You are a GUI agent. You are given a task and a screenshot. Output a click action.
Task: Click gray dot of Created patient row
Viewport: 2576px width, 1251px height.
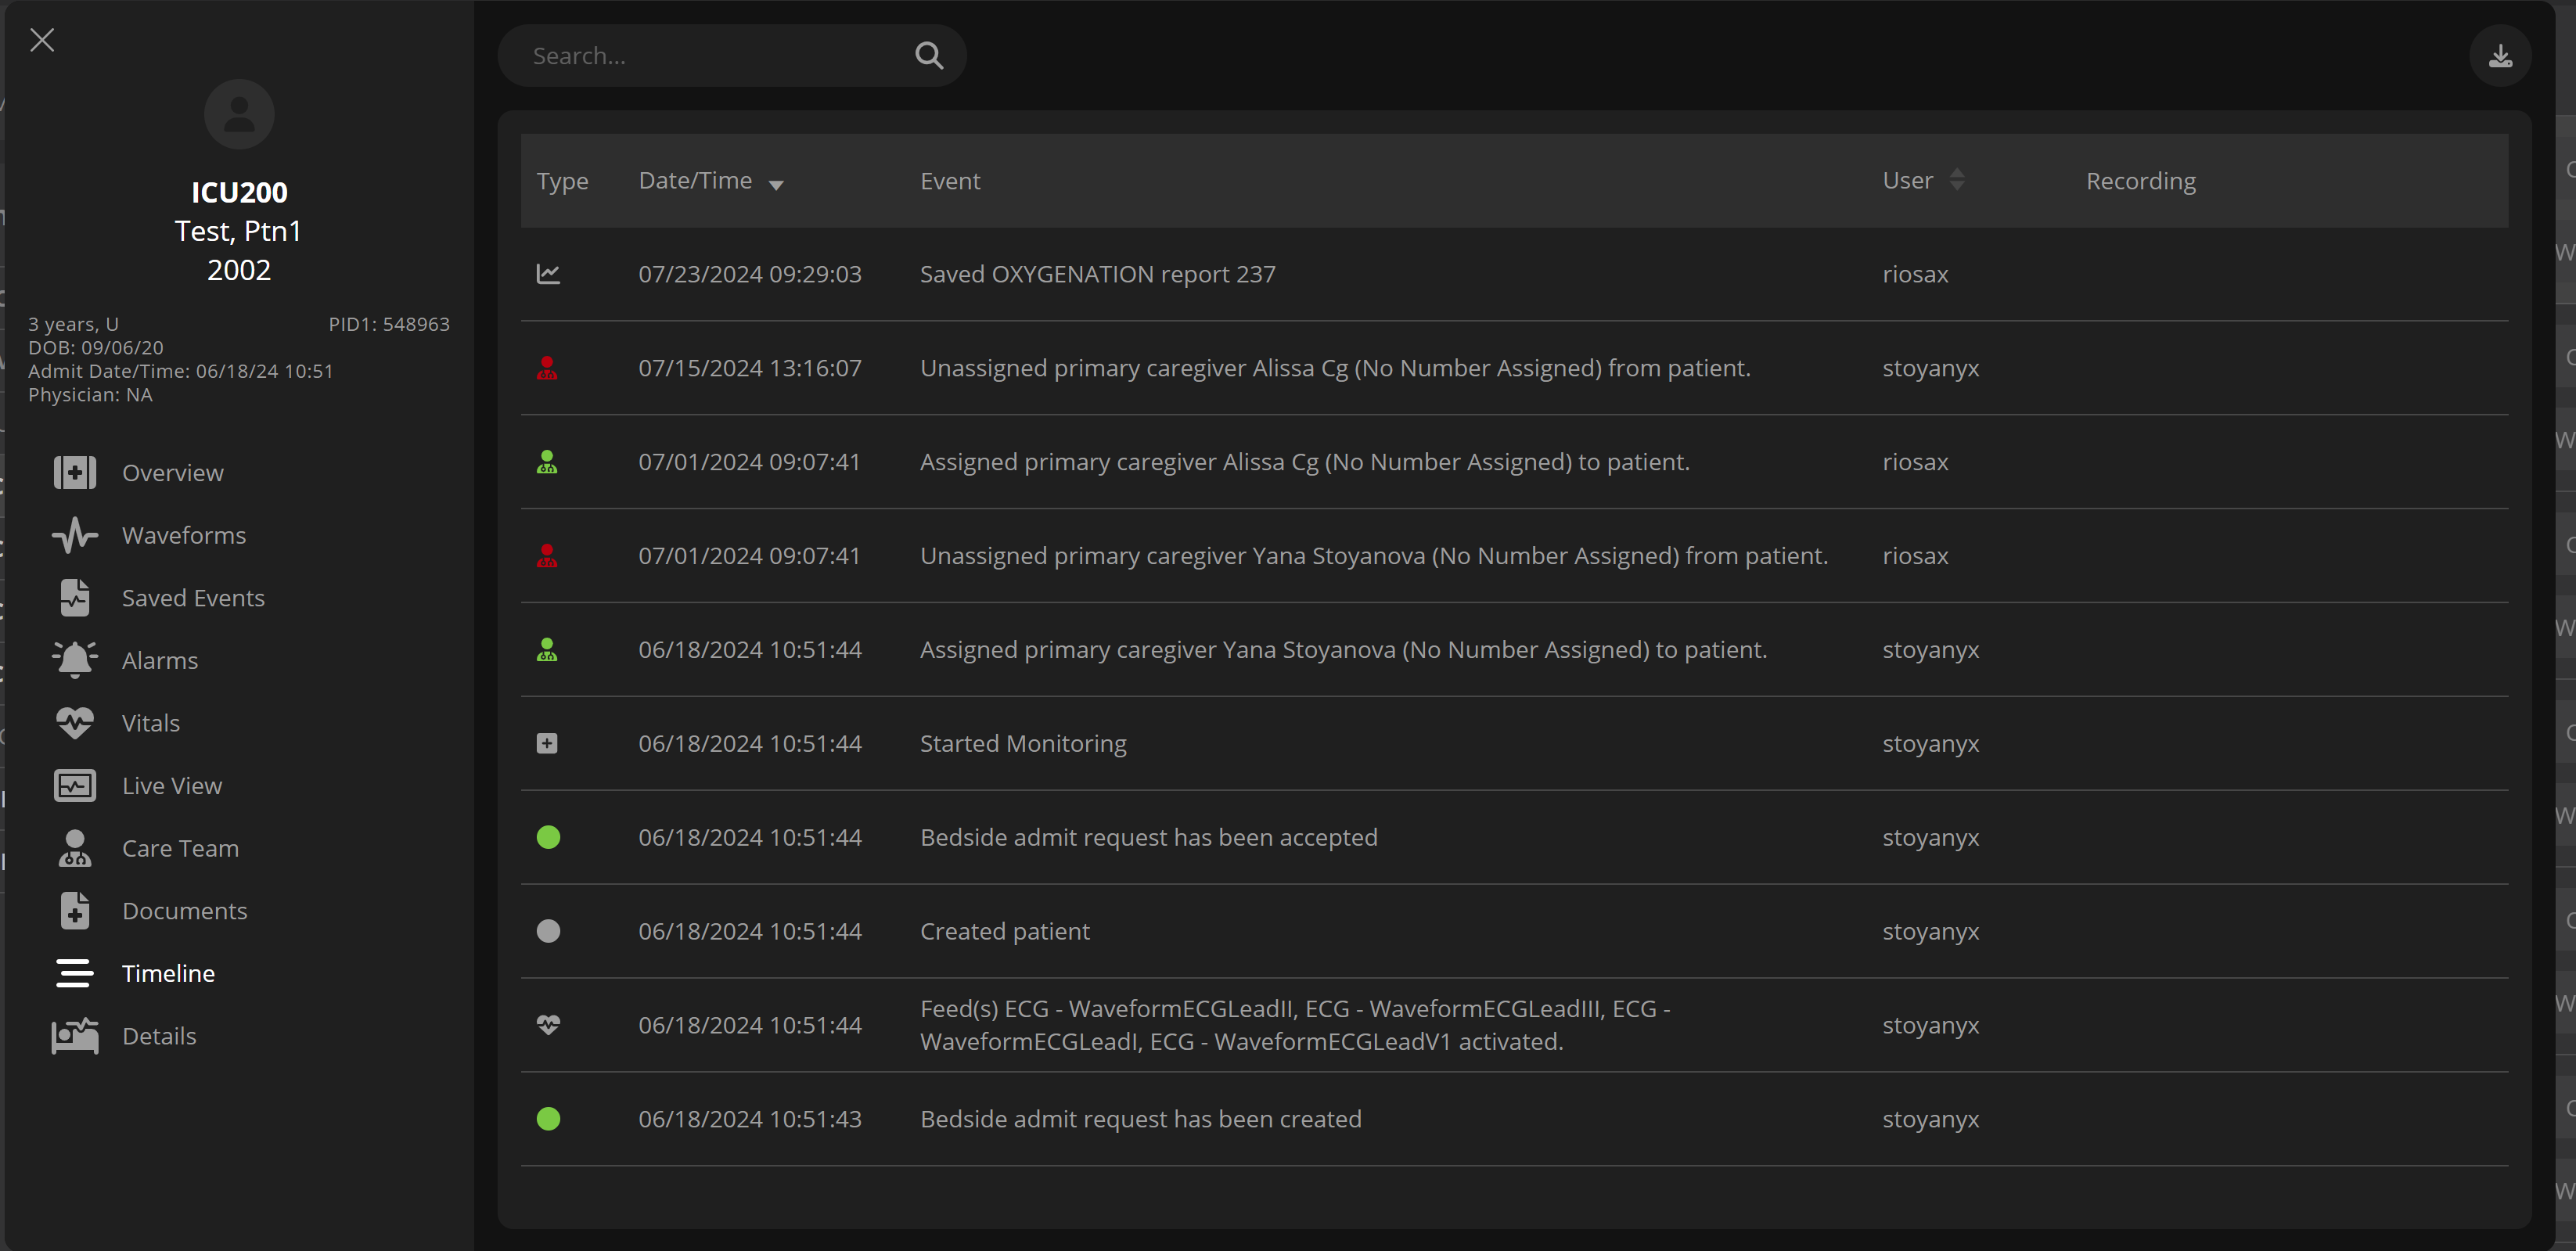(548, 931)
